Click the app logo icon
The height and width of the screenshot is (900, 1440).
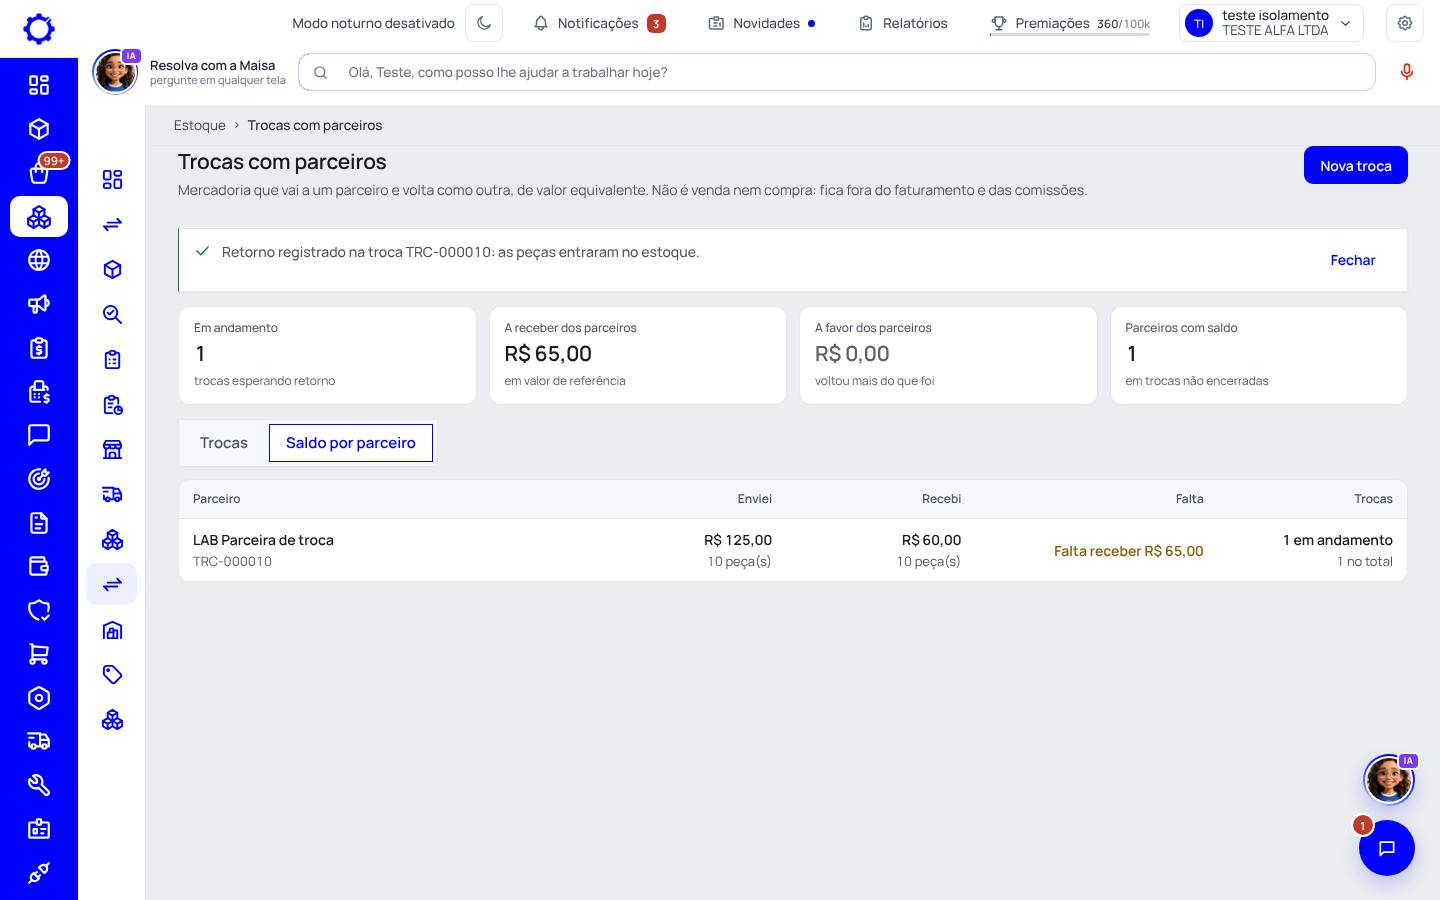39,28
